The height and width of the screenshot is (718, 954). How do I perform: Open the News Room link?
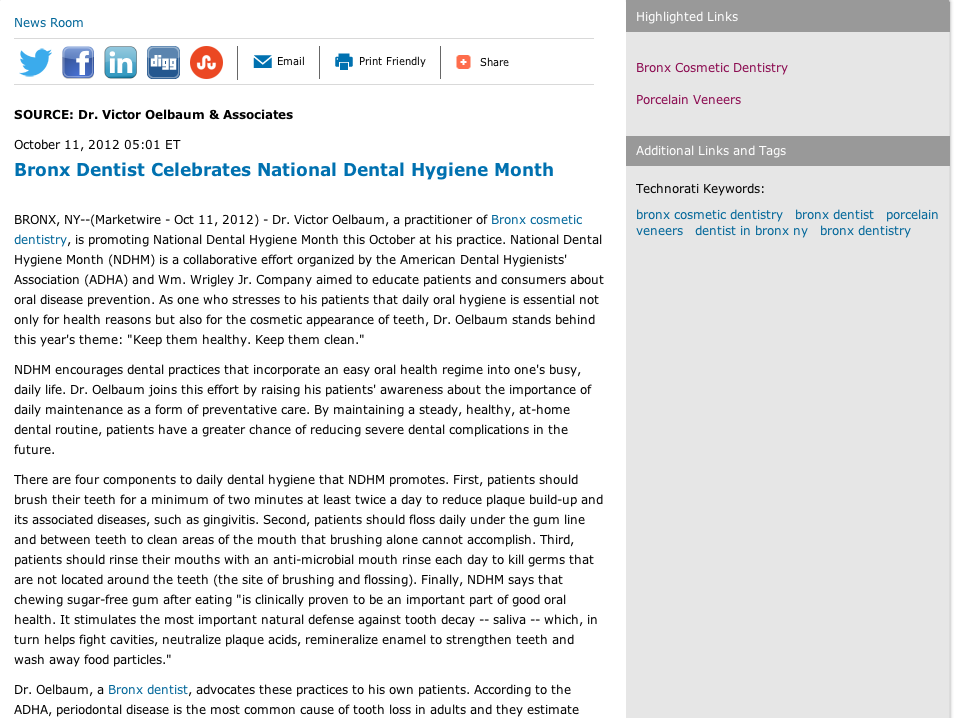coord(49,23)
